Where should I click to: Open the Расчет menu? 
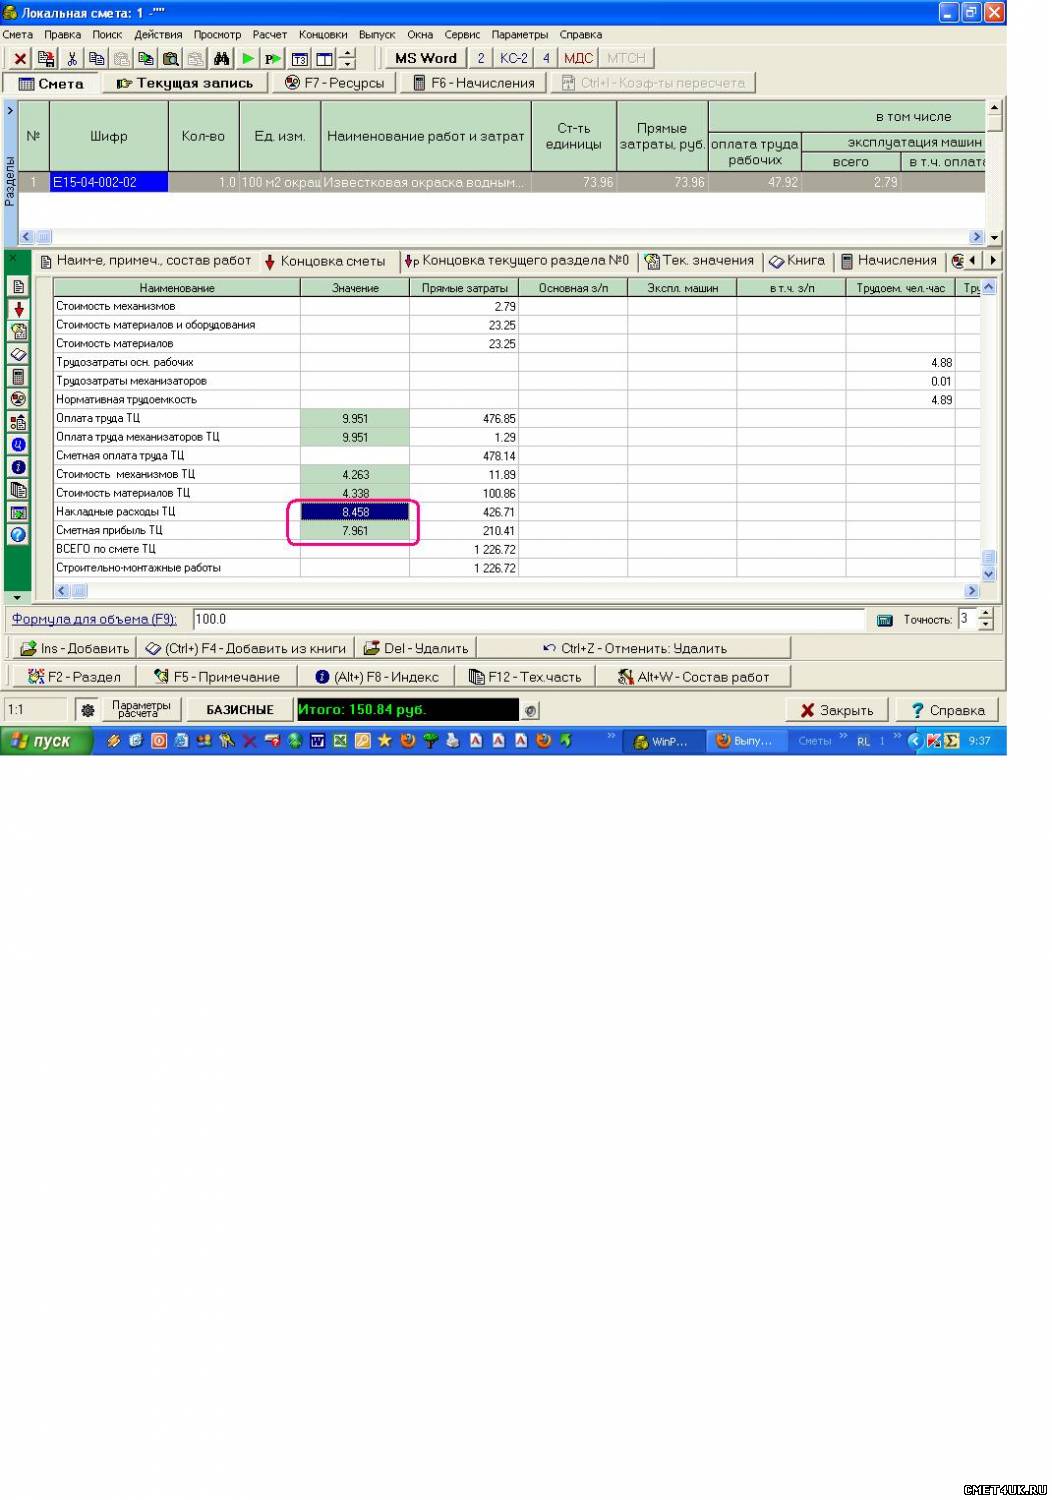270,34
